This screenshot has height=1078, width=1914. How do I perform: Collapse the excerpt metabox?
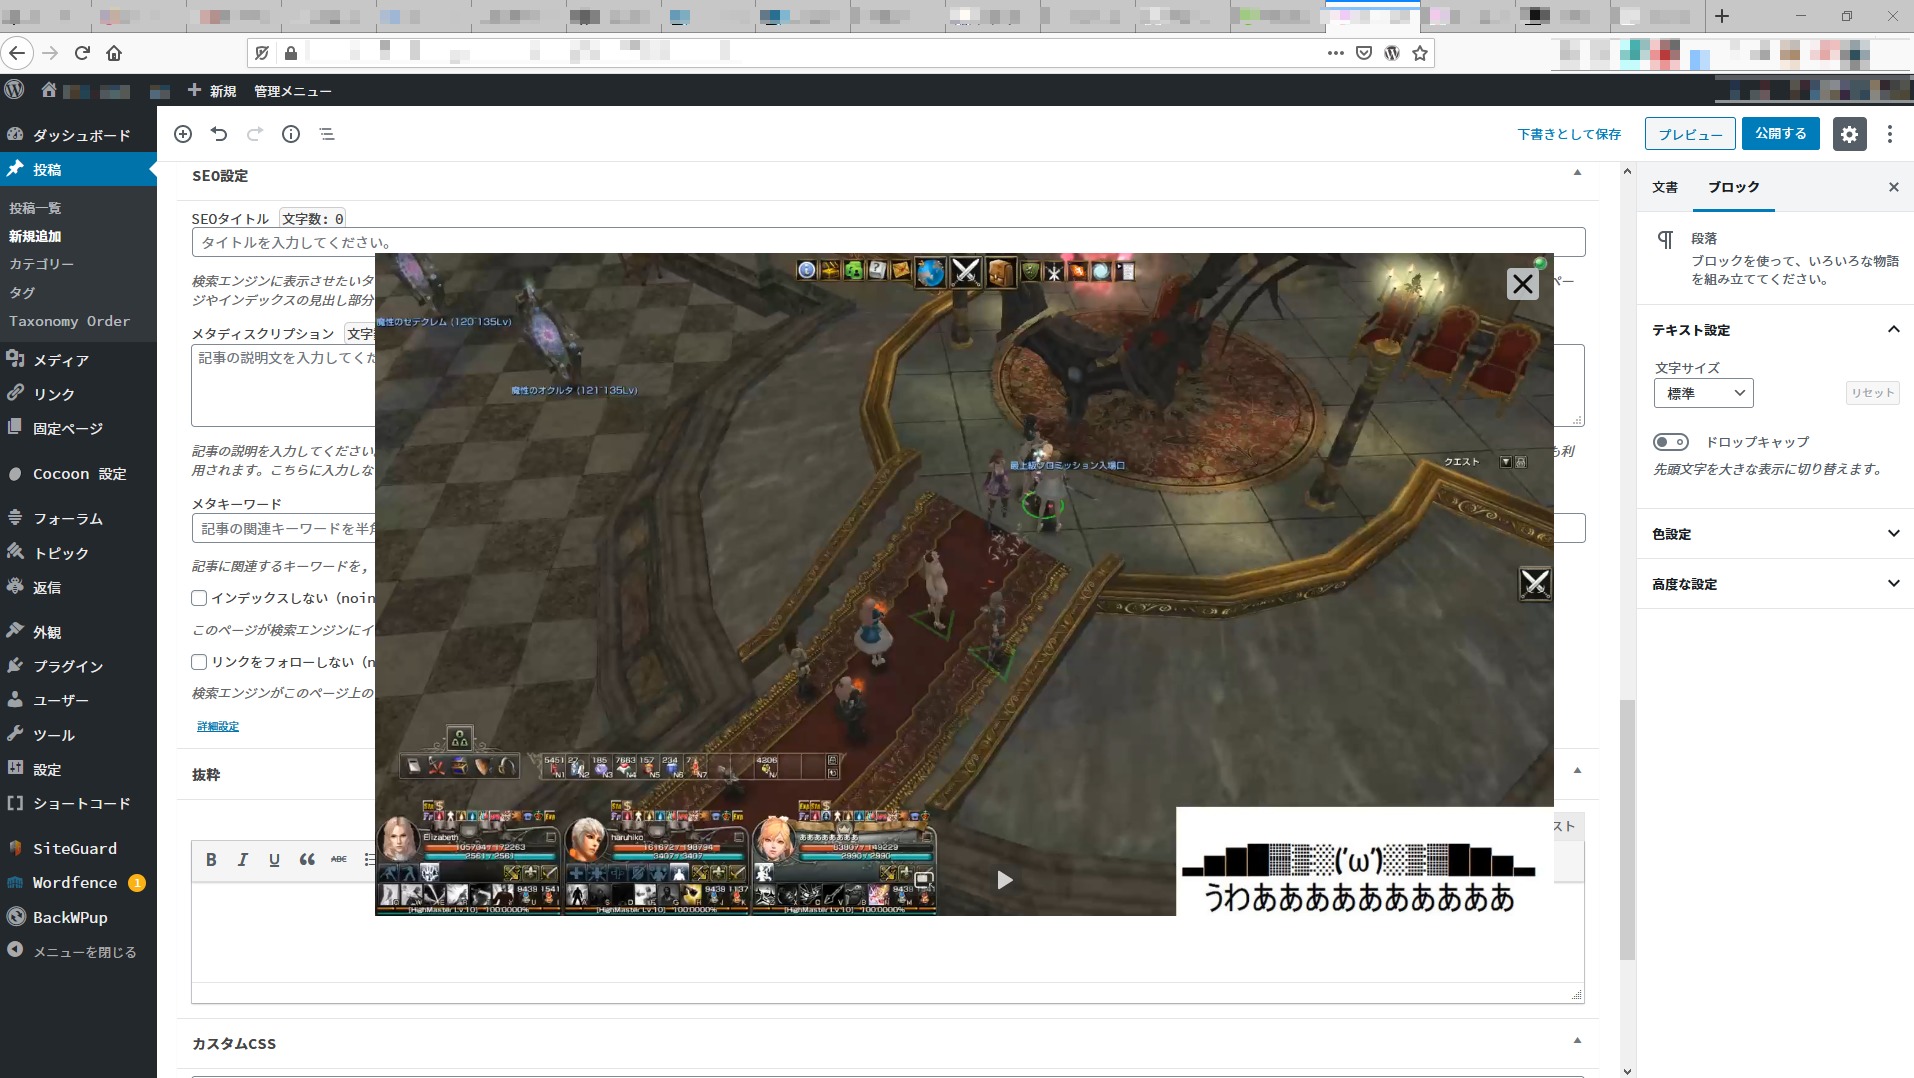pos(1577,770)
